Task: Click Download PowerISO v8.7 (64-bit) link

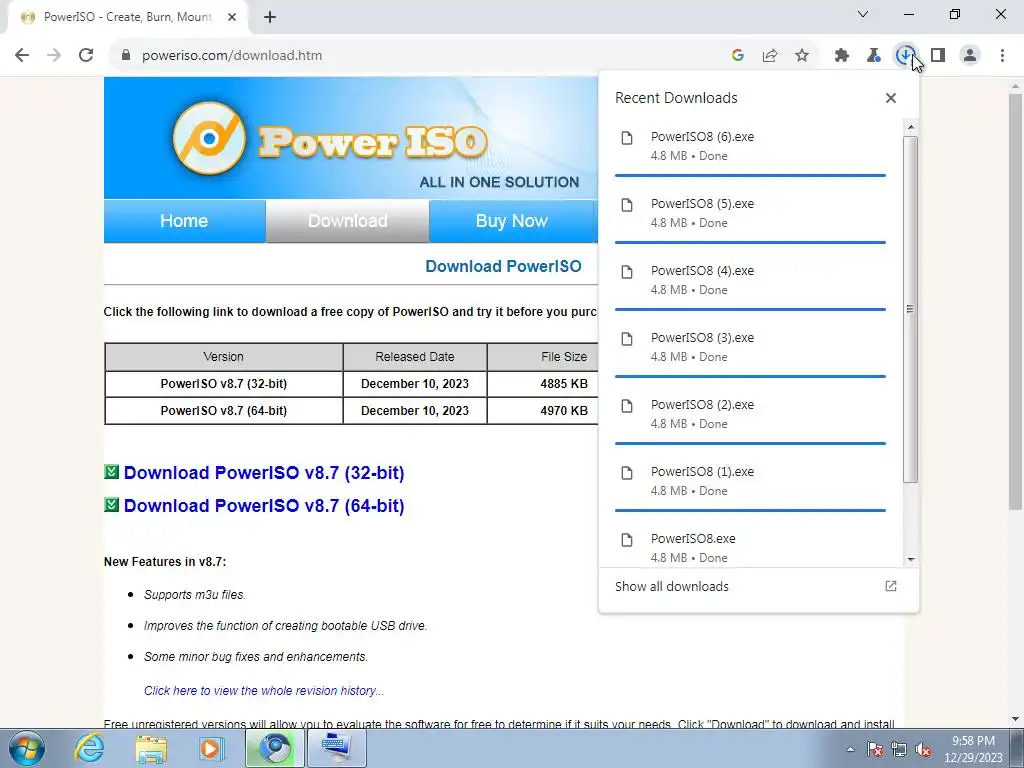Action: 264,506
